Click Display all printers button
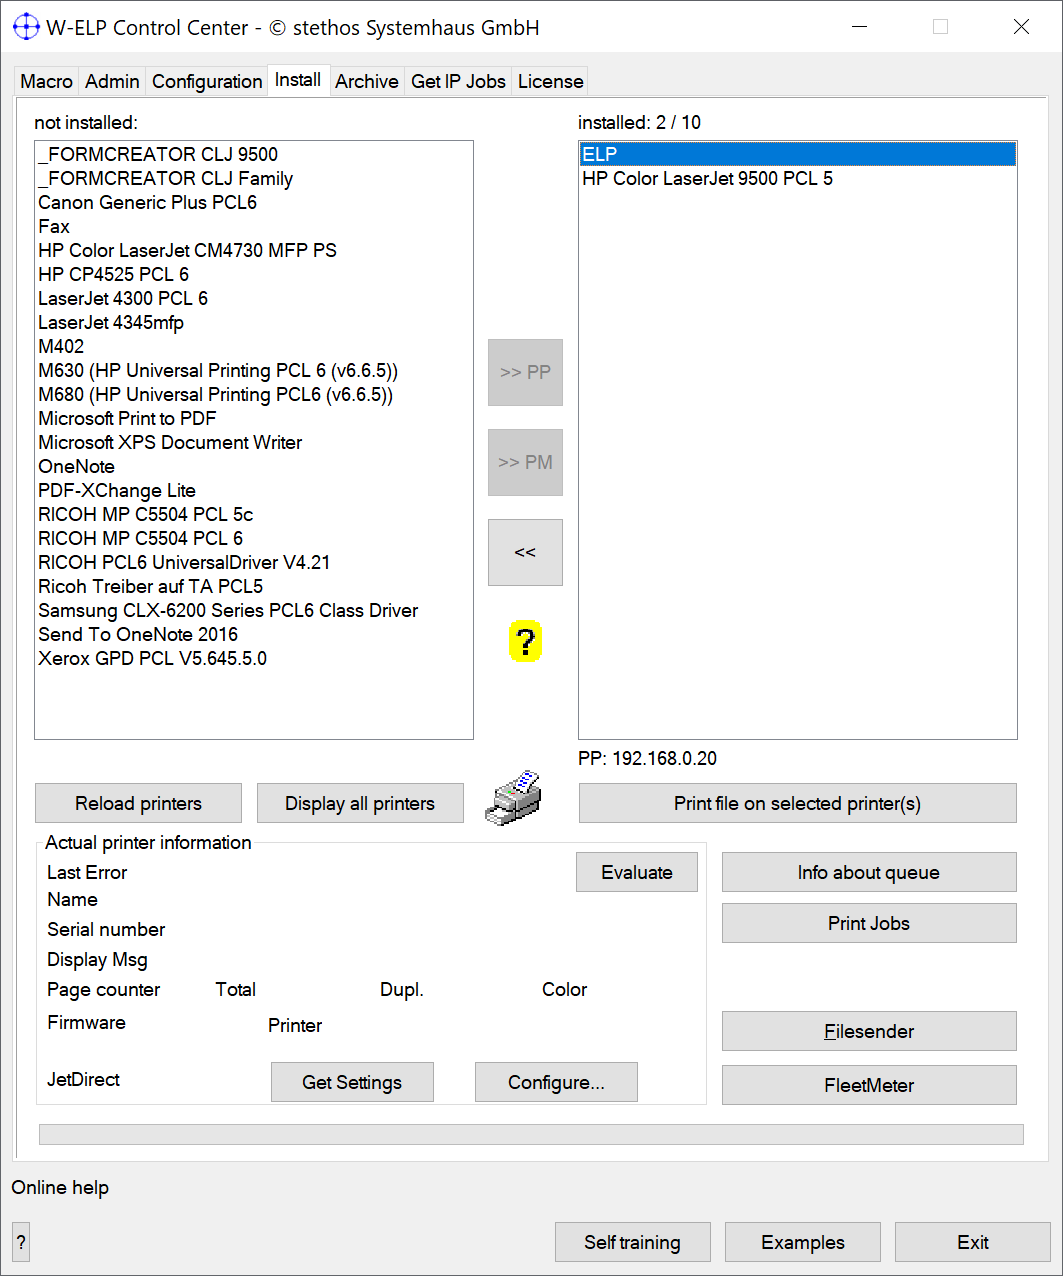The width and height of the screenshot is (1063, 1276). [x=360, y=803]
